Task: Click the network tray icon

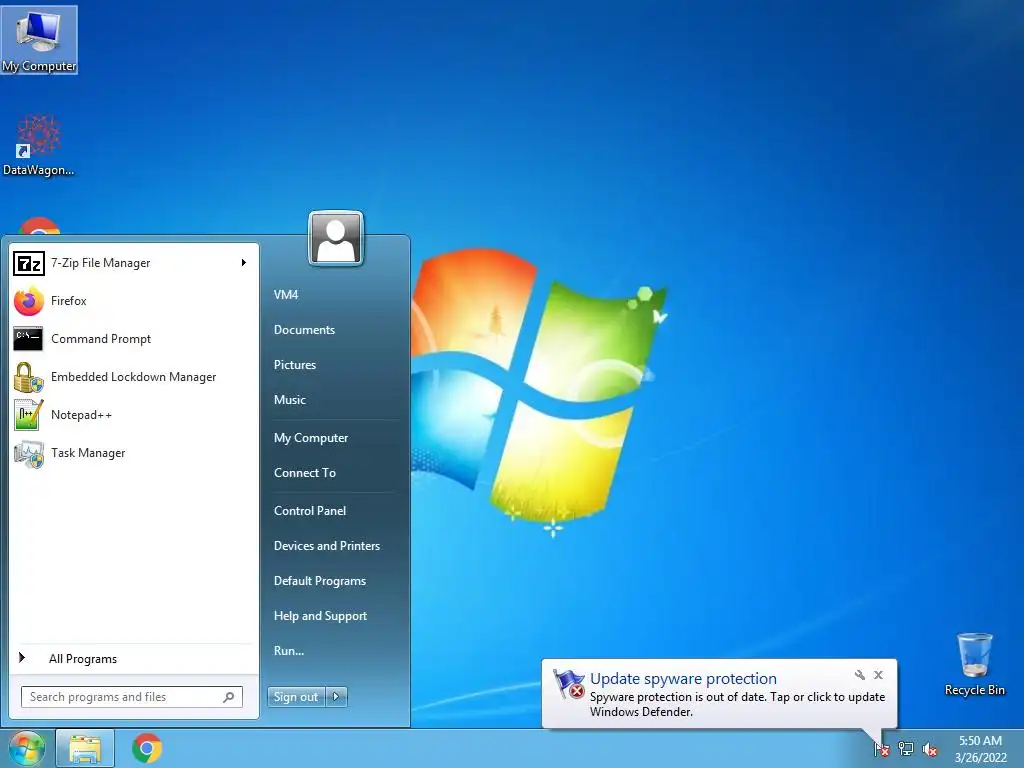Action: click(x=906, y=749)
